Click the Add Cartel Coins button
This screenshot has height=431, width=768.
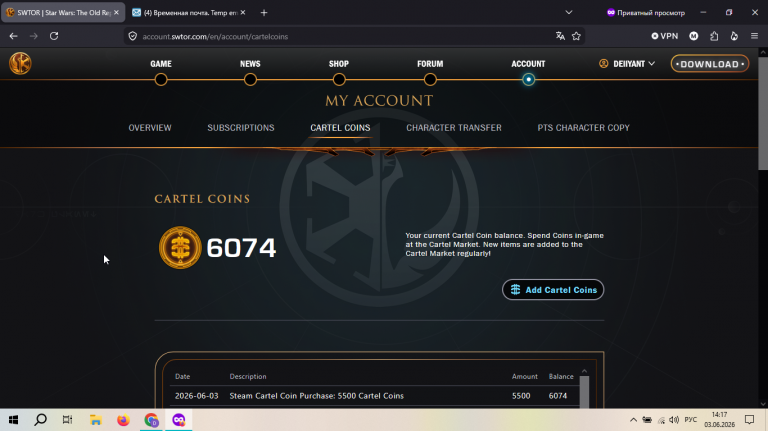pos(553,290)
